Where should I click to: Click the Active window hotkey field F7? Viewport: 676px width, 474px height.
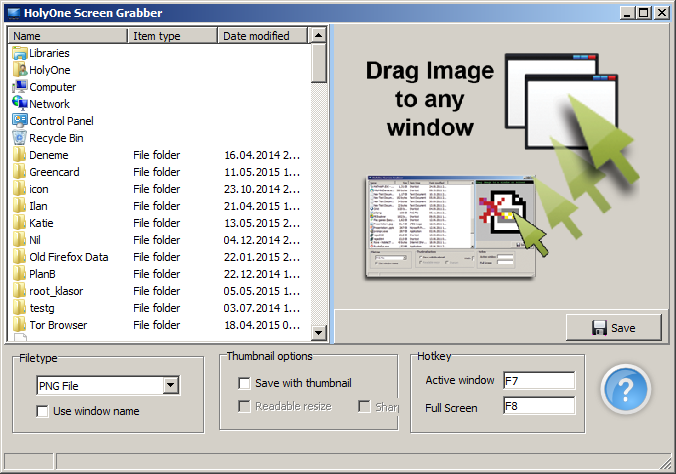pyautogui.click(x=539, y=381)
